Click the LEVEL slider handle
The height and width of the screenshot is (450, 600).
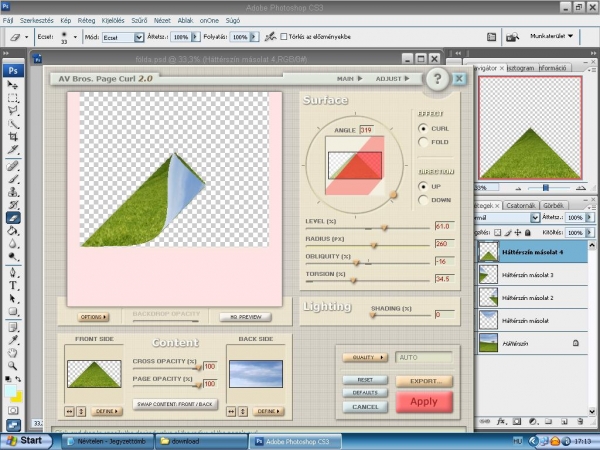385,228
